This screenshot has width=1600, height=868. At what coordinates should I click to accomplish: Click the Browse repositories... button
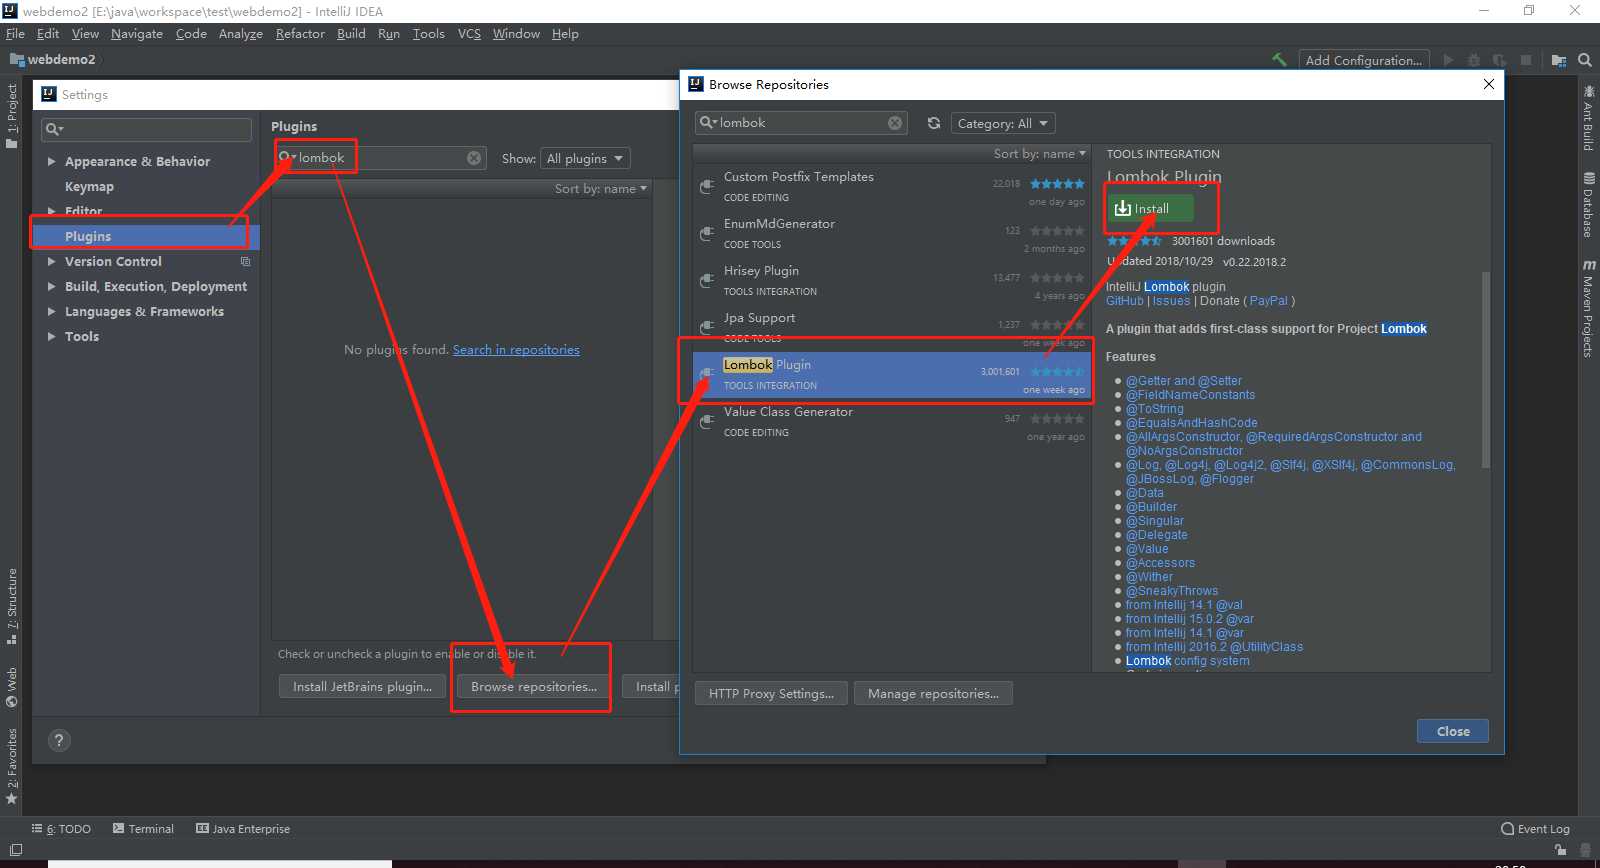(x=534, y=687)
